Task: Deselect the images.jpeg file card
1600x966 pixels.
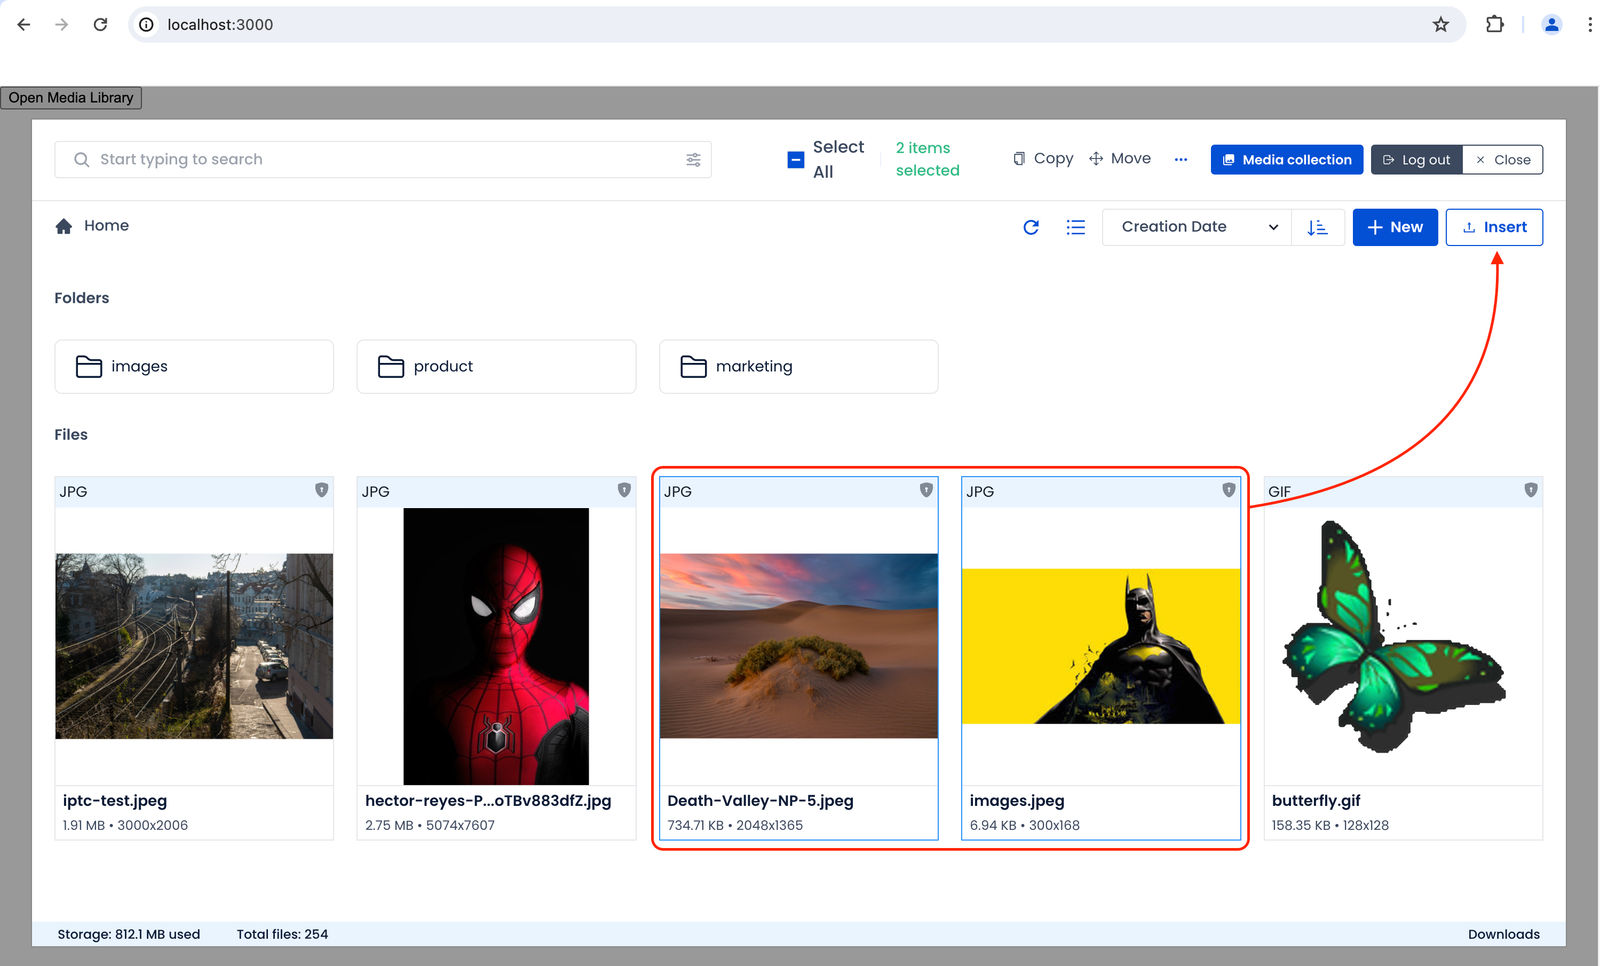Action: click(x=1101, y=658)
